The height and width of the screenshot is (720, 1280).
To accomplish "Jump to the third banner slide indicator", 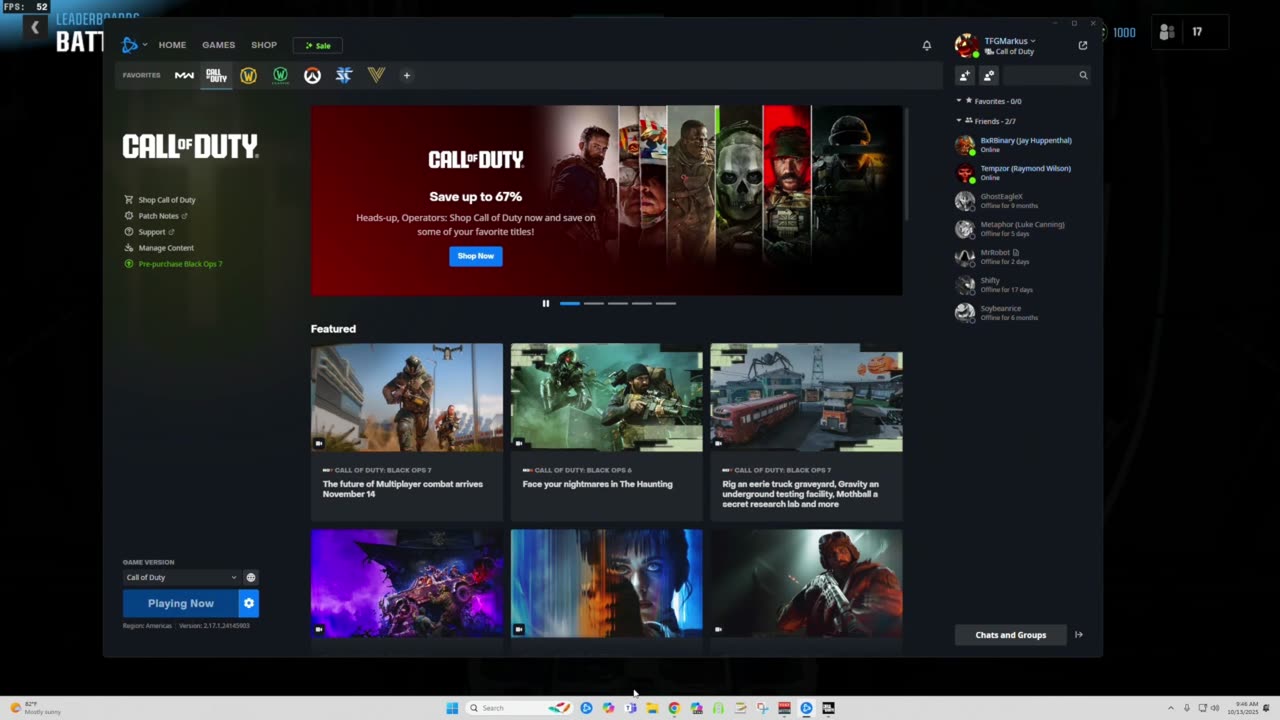I will point(618,303).
